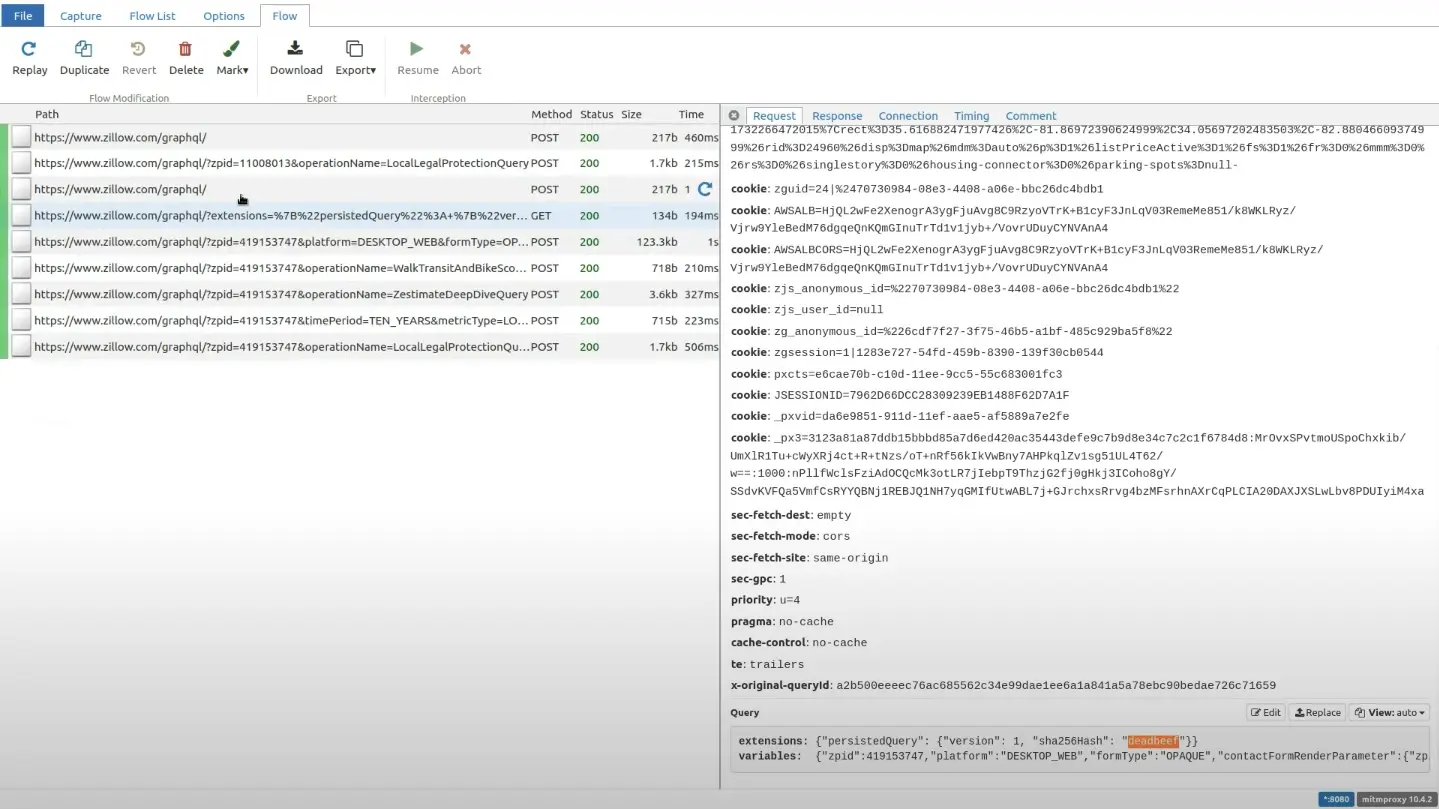Download the flow contents
The image size is (1439, 809).
pyautogui.click(x=295, y=57)
